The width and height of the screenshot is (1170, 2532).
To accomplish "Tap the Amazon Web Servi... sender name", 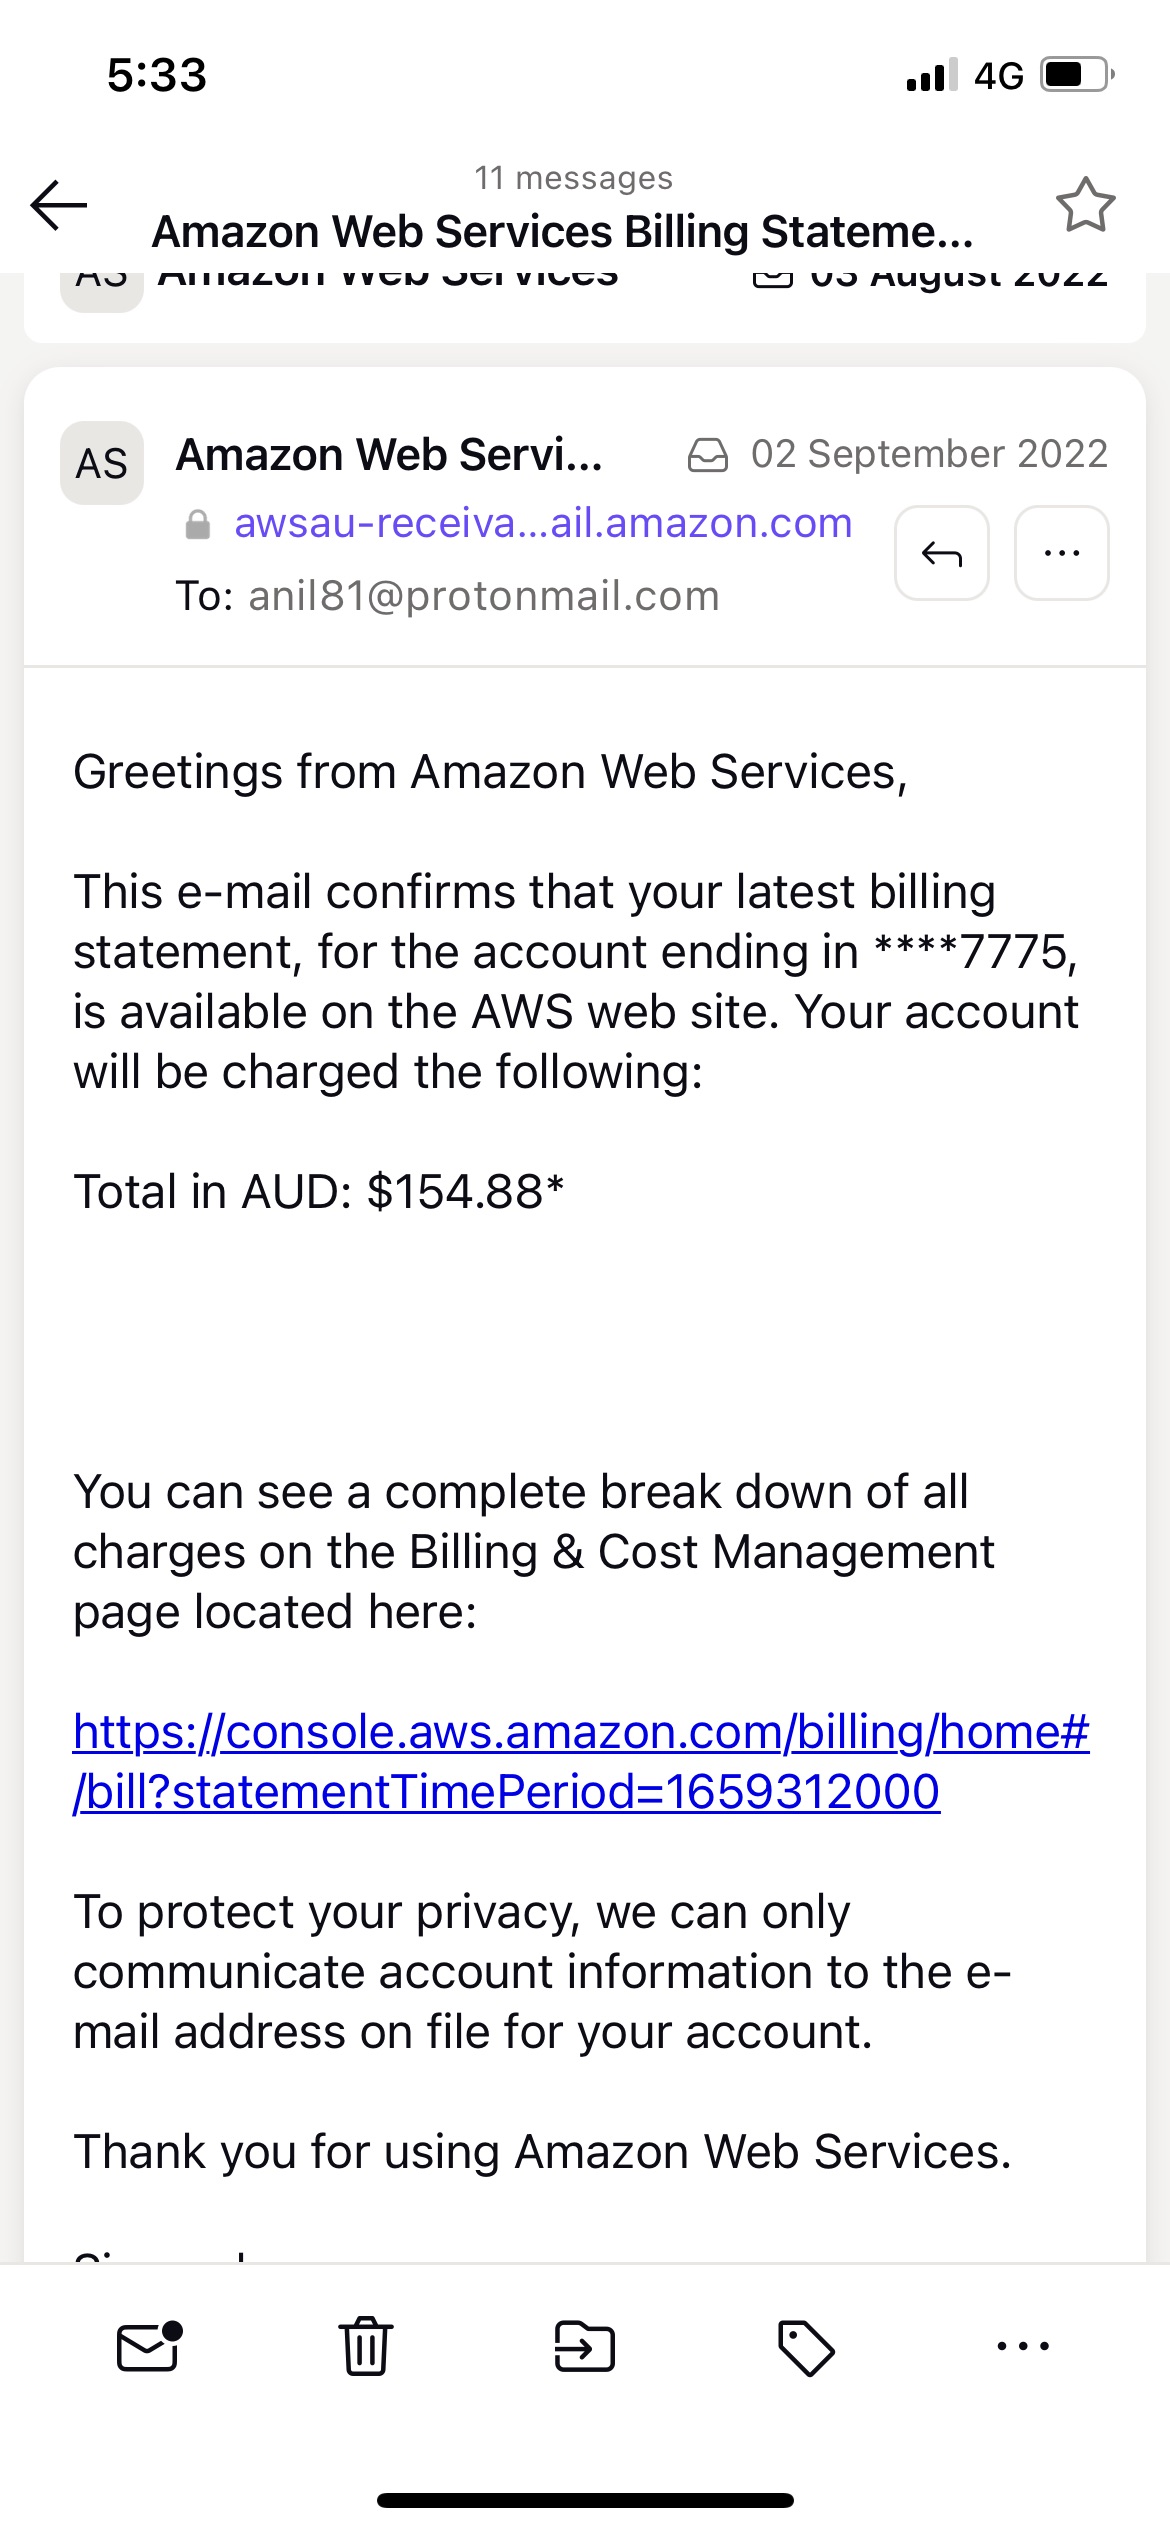I will pos(389,455).
